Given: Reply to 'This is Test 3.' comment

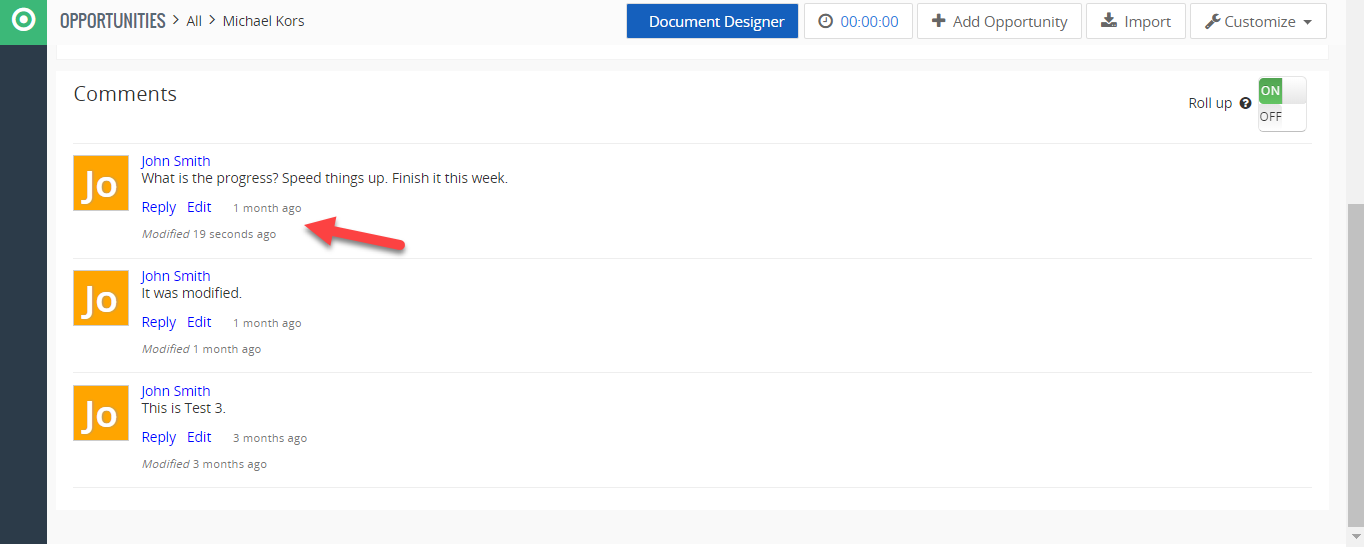Looking at the screenshot, I should coord(159,437).
